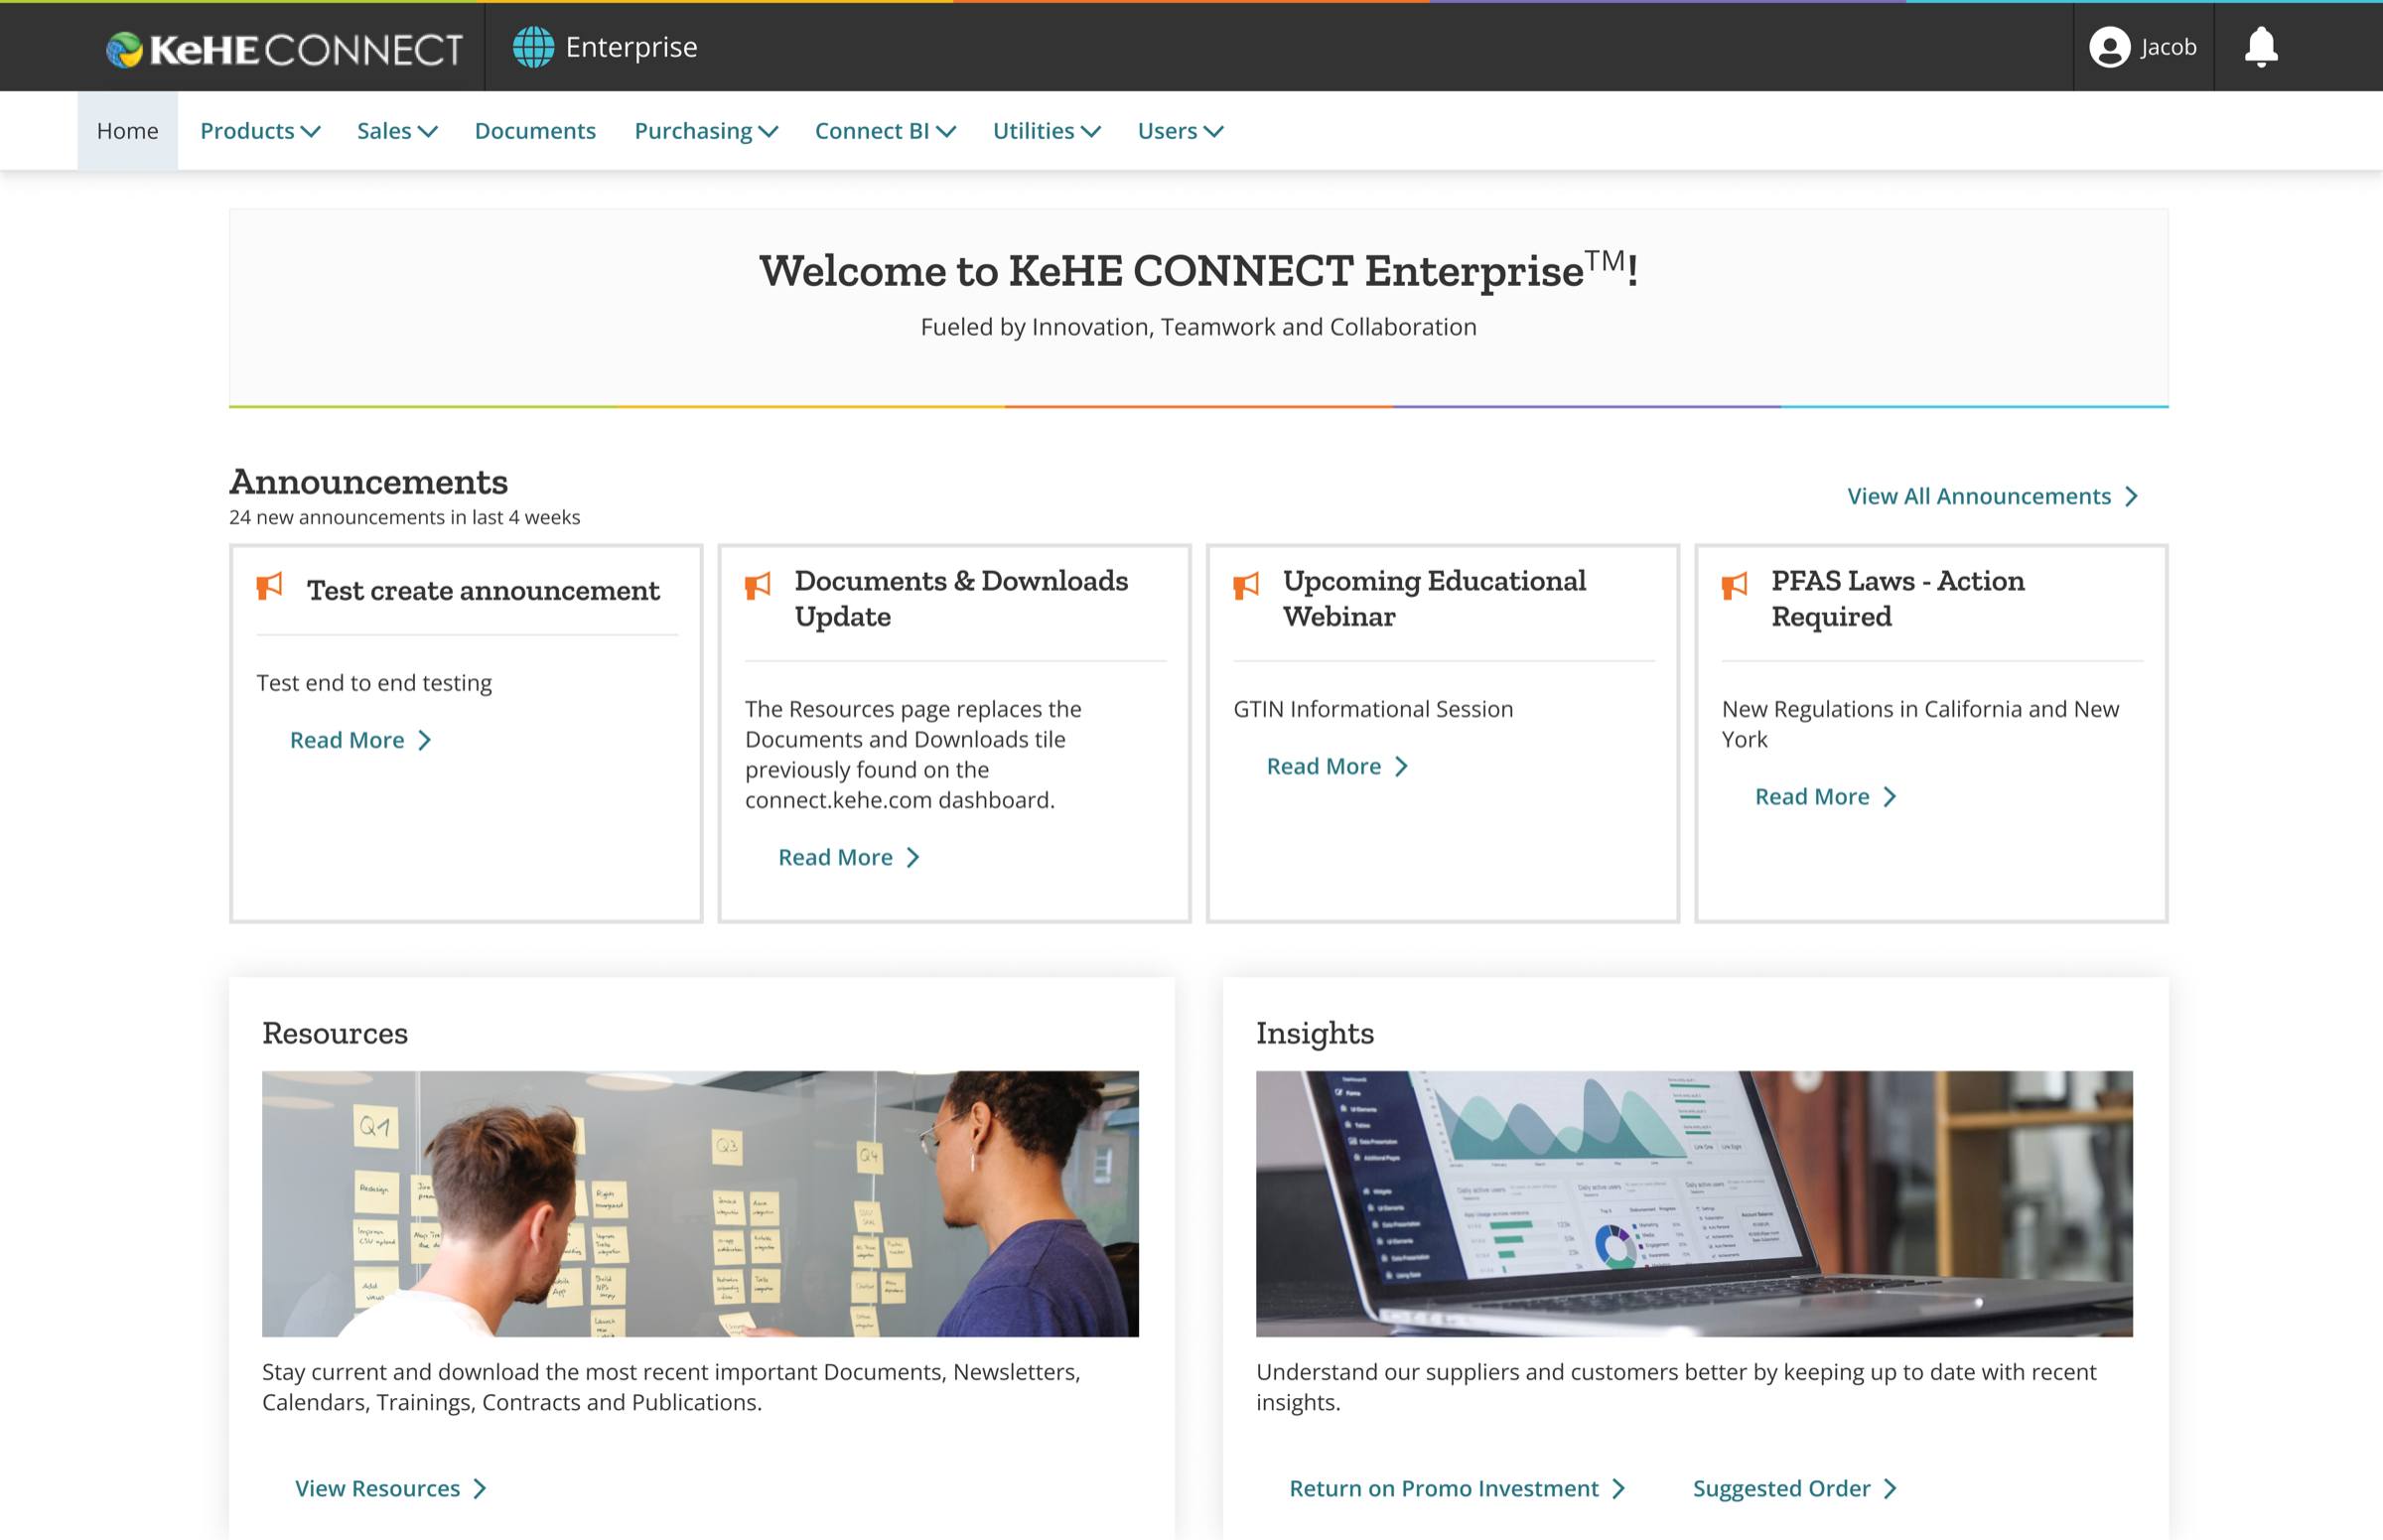Click the Insights laptop dashboard image
Viewport: 2383px width, 1540px height.
(1694, 1204)
